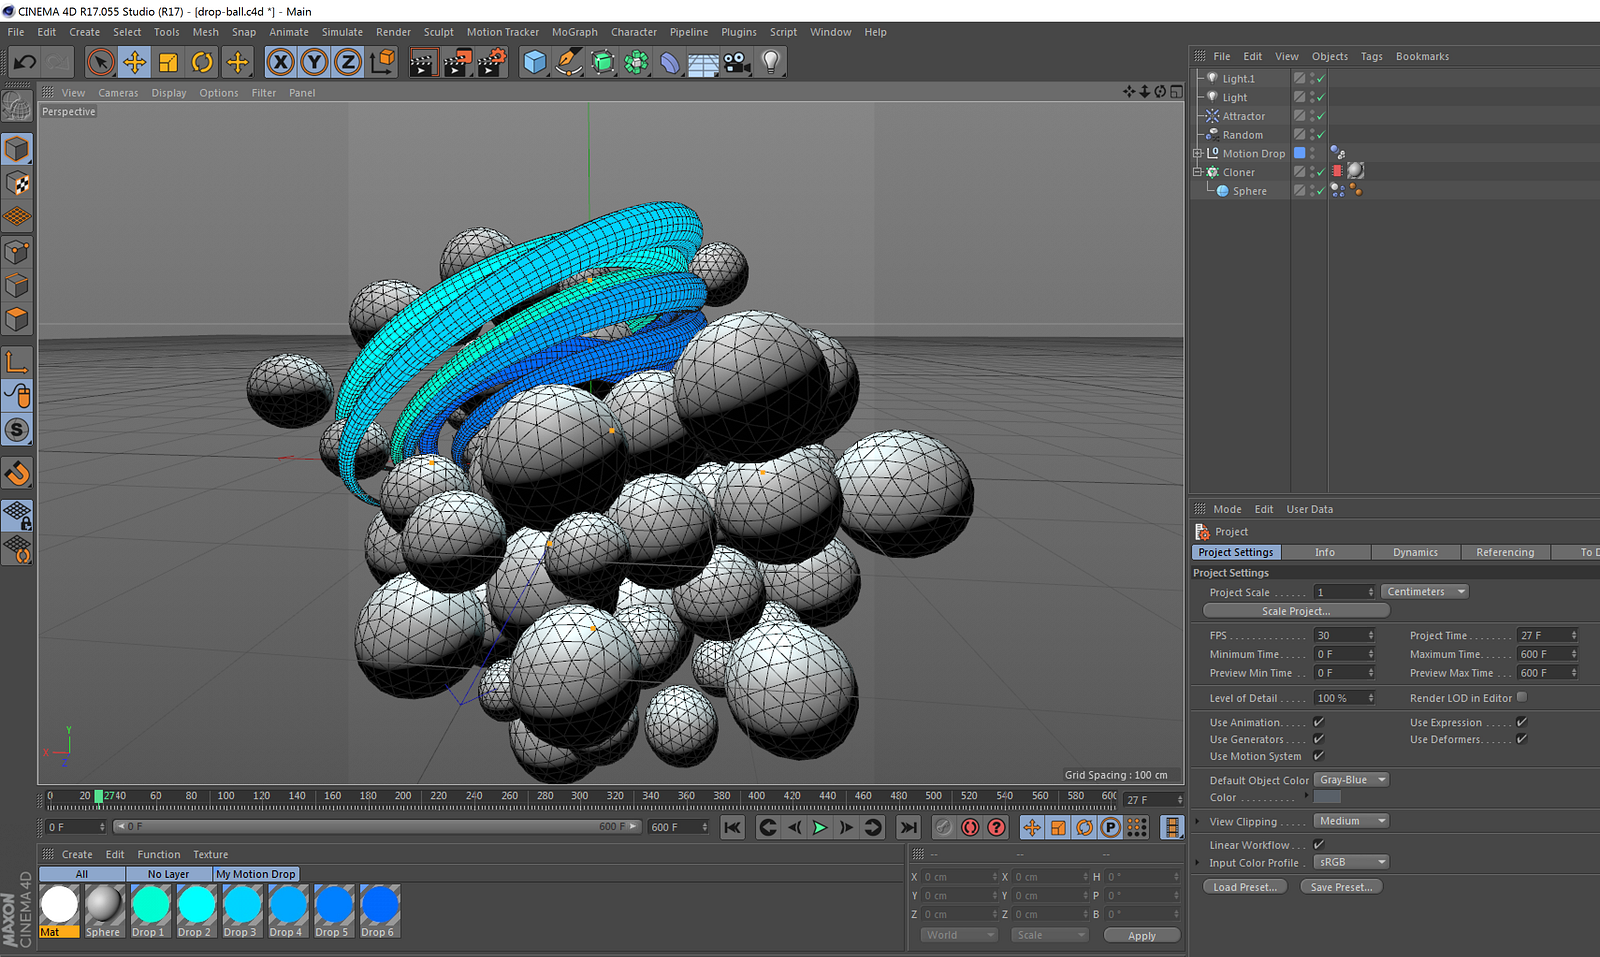Click the Undo arrow icon
Viewport: 1600px width, 957px height.
point(25,62)
